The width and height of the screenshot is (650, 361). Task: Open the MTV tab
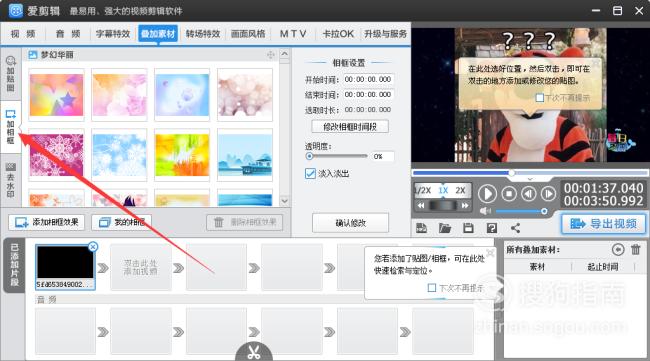point(293,34)
